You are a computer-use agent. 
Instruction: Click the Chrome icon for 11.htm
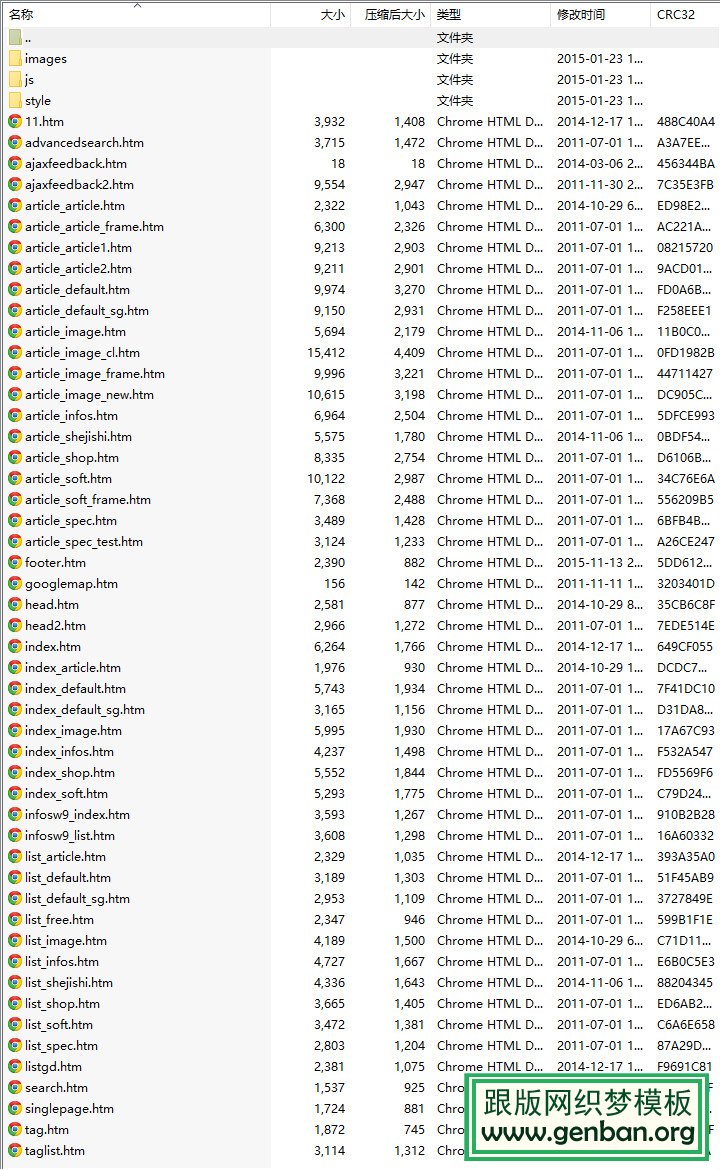pos(15,121)
